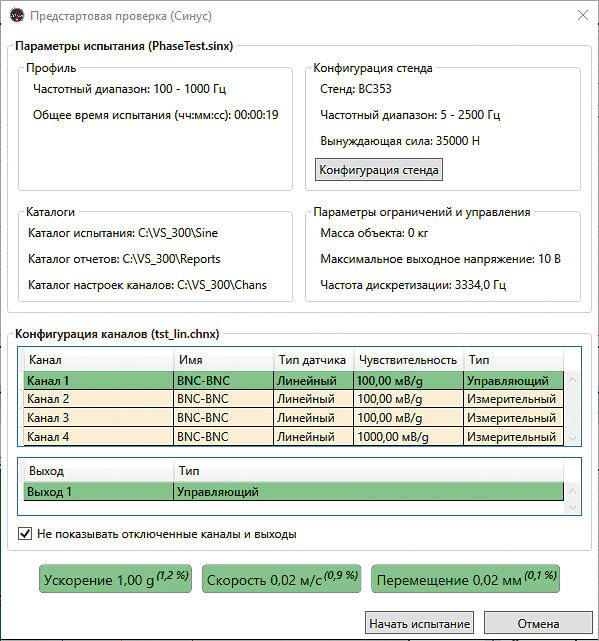Screen dimensions: 599x641
Task: Select the Канал 2 row
Action: point(294,399)
